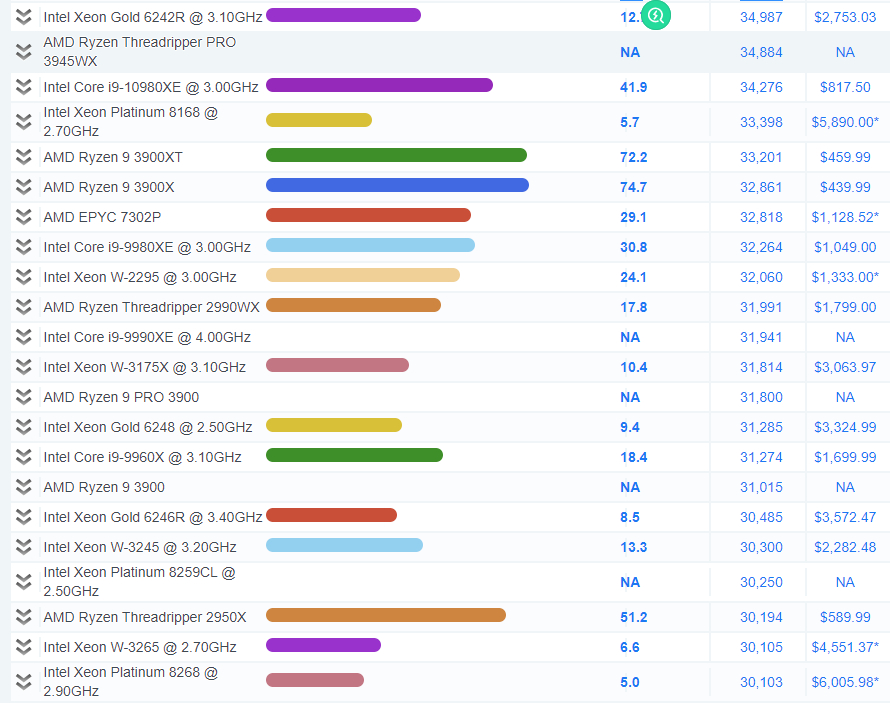Click CPU mark 34,987
The image size is (890, 703).
point(761,18)
